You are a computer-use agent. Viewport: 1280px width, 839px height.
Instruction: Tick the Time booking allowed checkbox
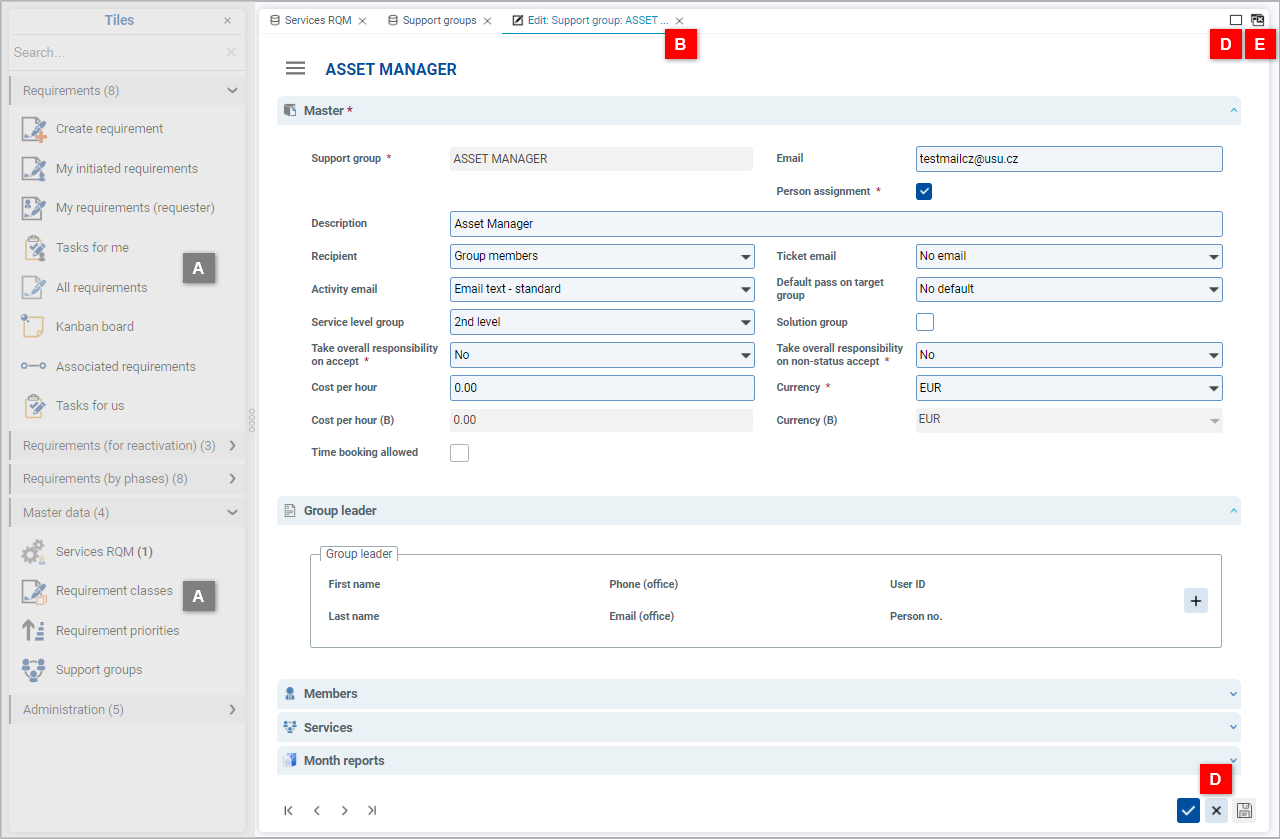click(x=459, y=453)
